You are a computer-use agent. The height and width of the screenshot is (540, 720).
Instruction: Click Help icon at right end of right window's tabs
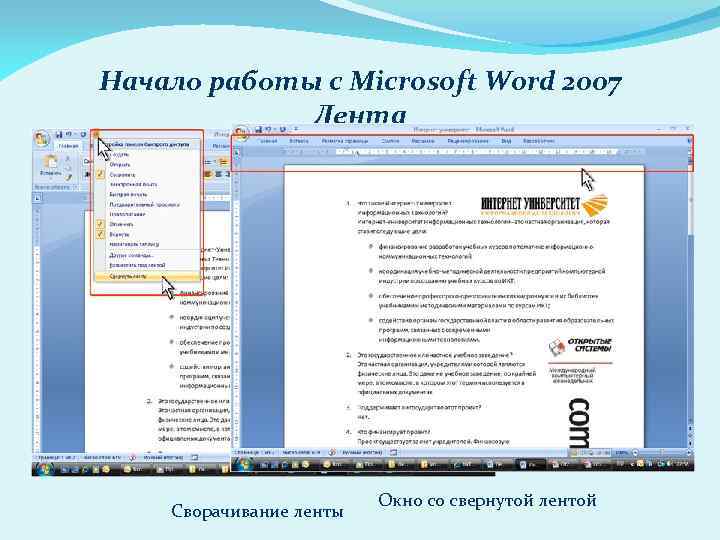pyautogui.click(x=689, y=141)
